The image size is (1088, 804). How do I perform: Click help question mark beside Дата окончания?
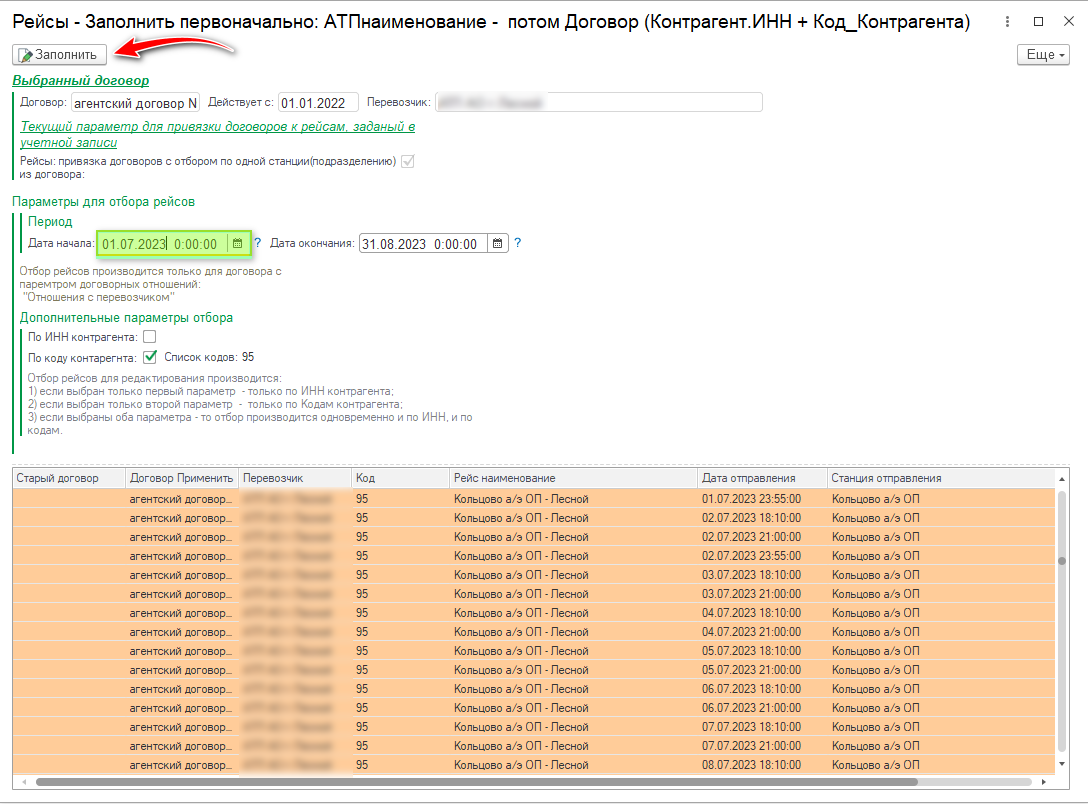[517, 243]
